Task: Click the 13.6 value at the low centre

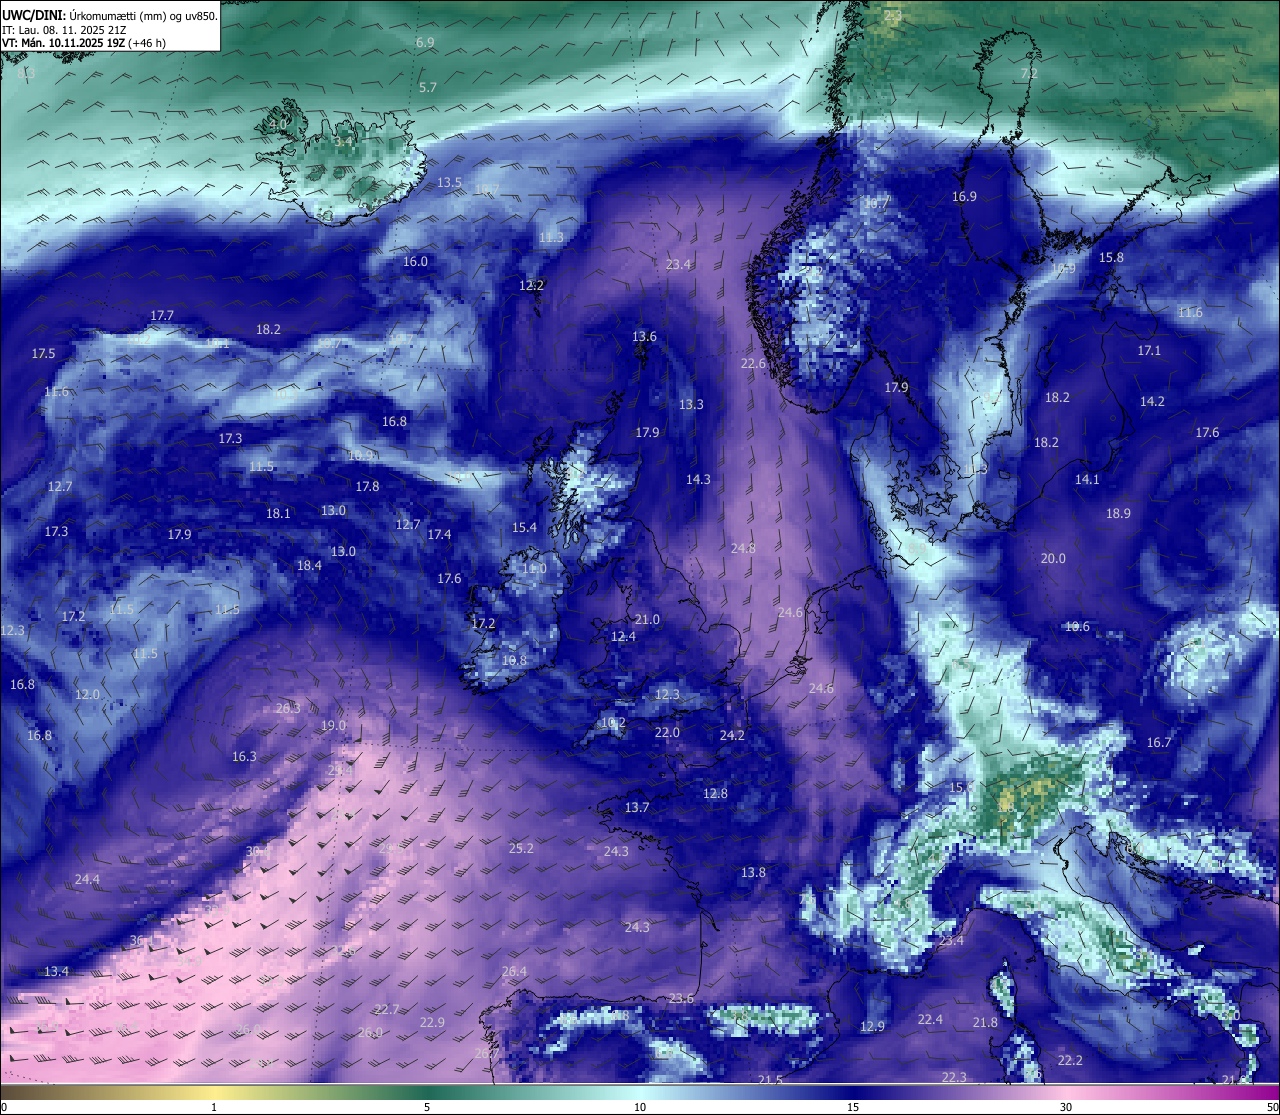Action: (x=644, y=337)
